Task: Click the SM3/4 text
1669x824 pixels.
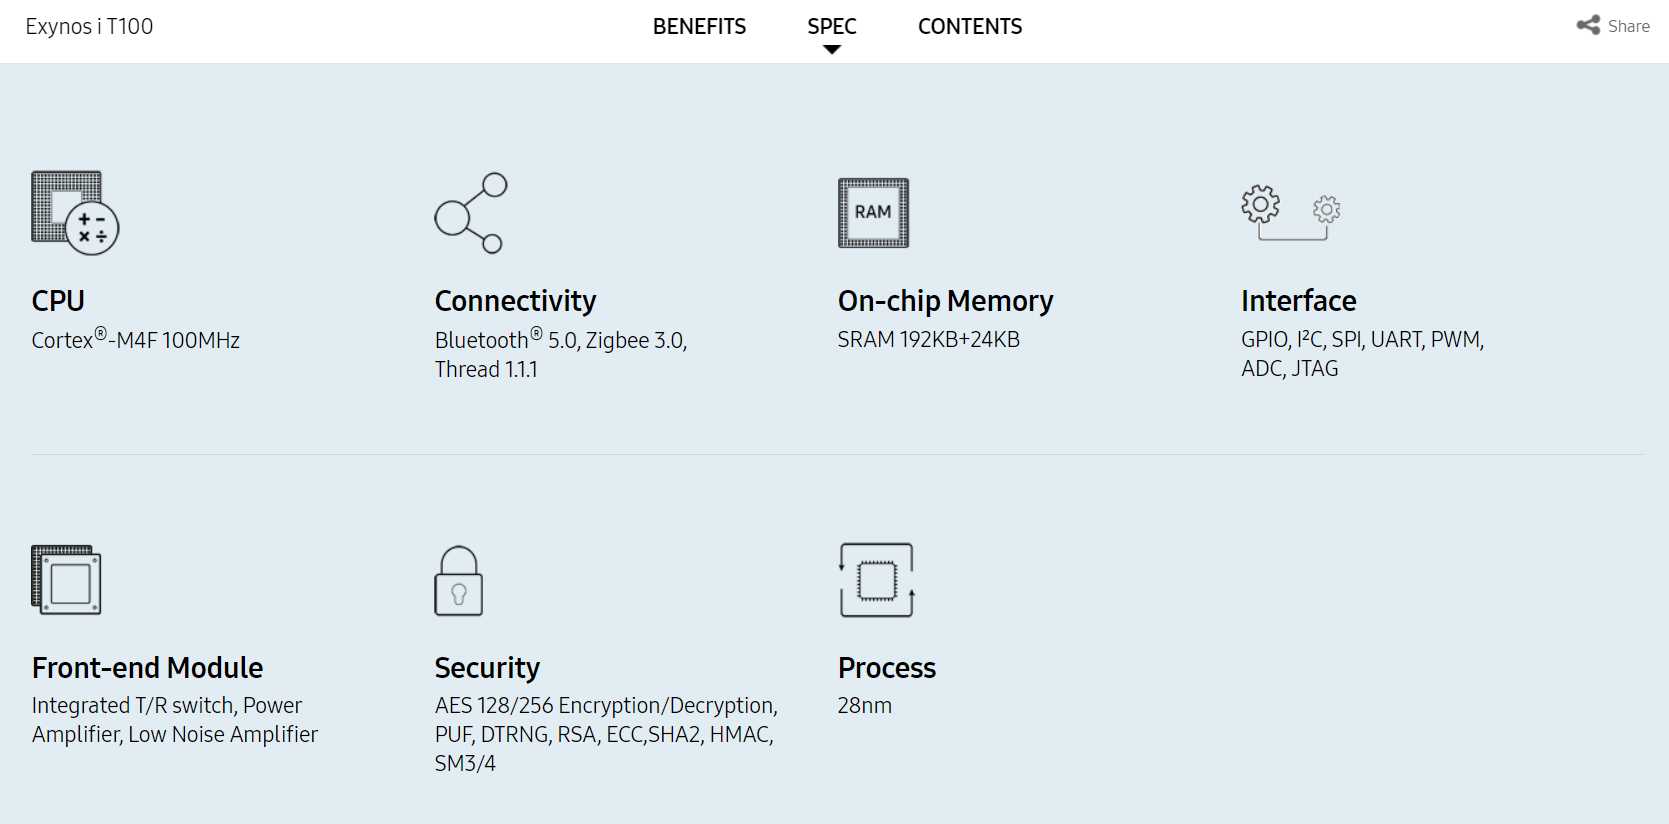Action: click(465, 764)
